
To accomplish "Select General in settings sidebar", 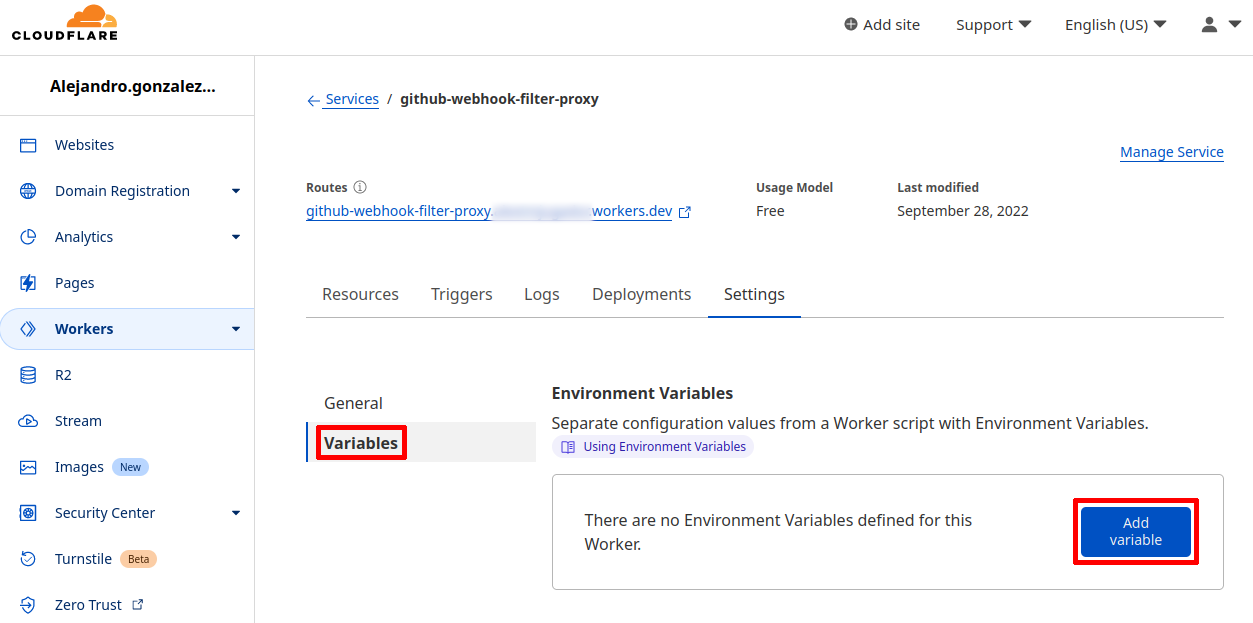I will pos(353,403).
